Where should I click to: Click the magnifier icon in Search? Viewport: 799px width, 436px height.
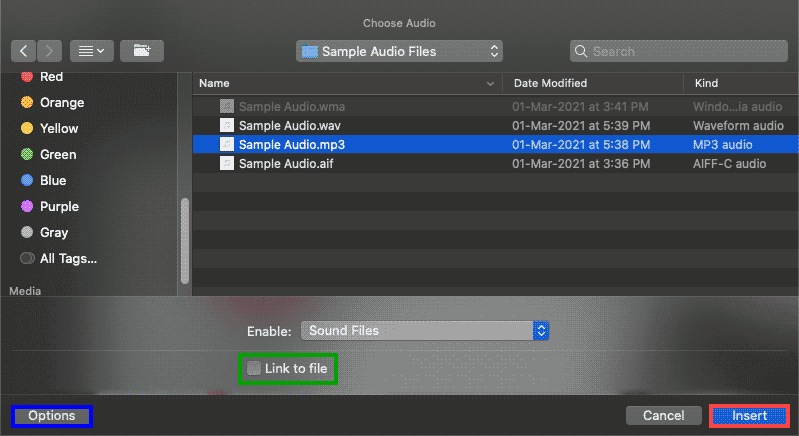coord(582,51)
